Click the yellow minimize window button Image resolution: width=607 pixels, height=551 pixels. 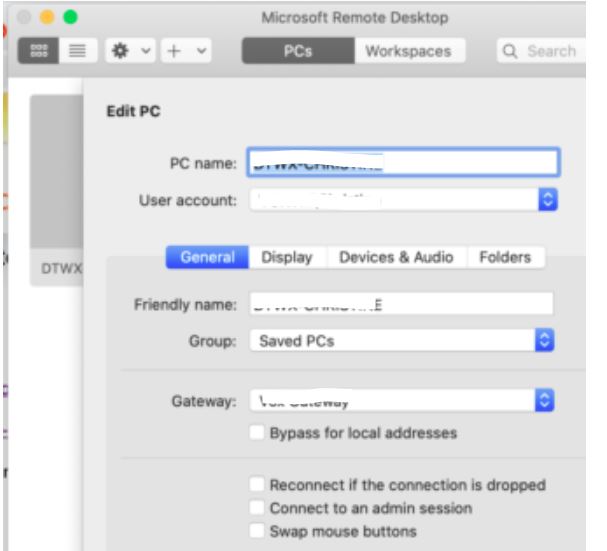pyautogui.click(x=47, y=17)
